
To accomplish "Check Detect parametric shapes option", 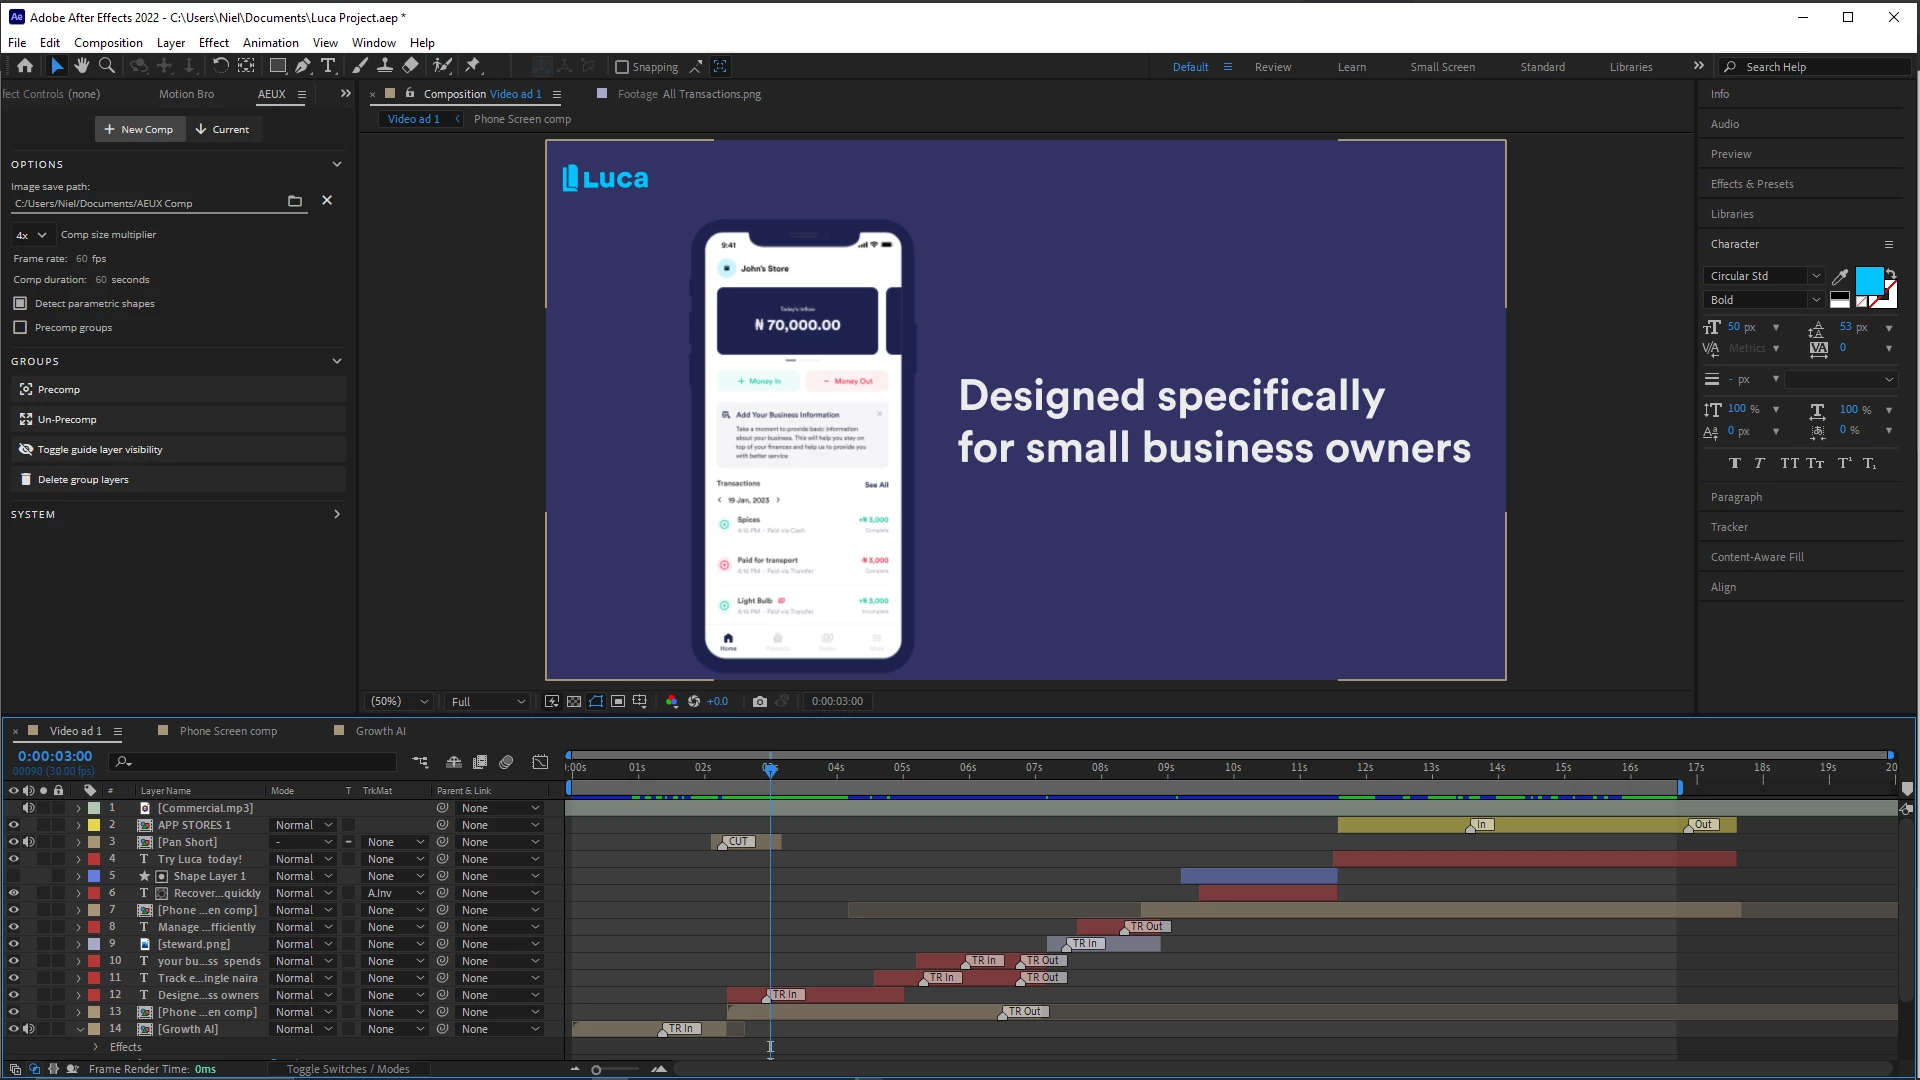I will 20,303.
